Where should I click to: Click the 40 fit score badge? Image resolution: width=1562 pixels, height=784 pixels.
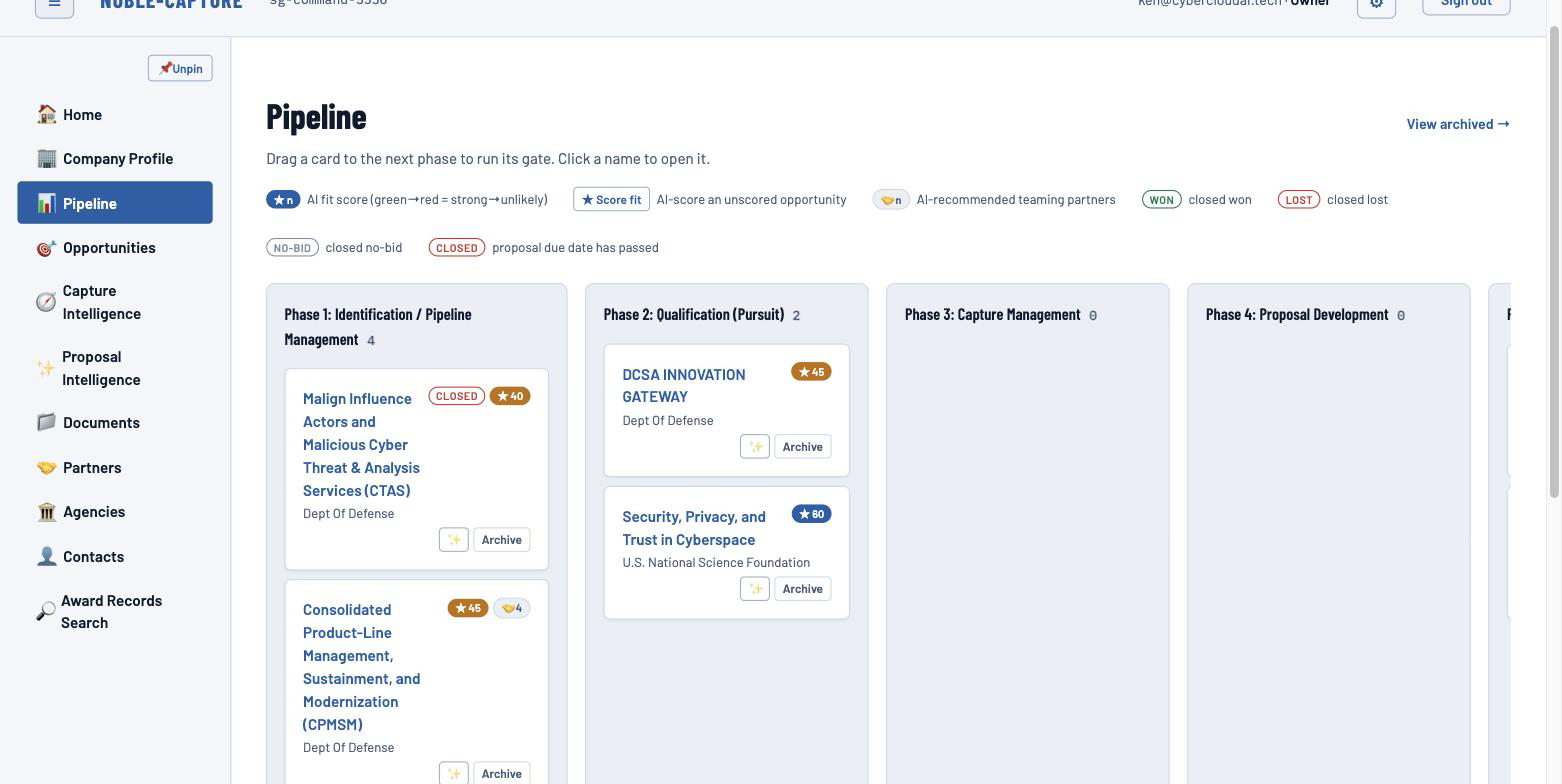[510, 396]
